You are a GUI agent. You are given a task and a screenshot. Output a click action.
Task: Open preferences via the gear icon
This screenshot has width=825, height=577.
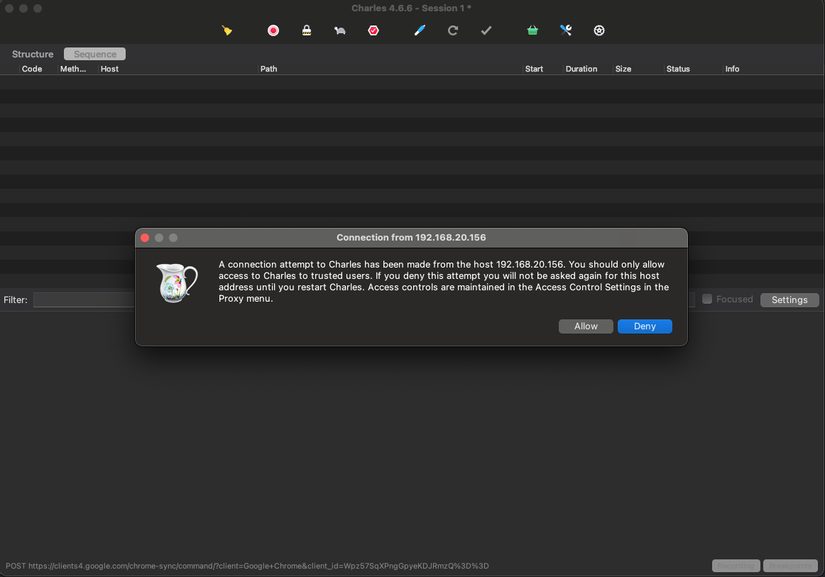point(598,30)
